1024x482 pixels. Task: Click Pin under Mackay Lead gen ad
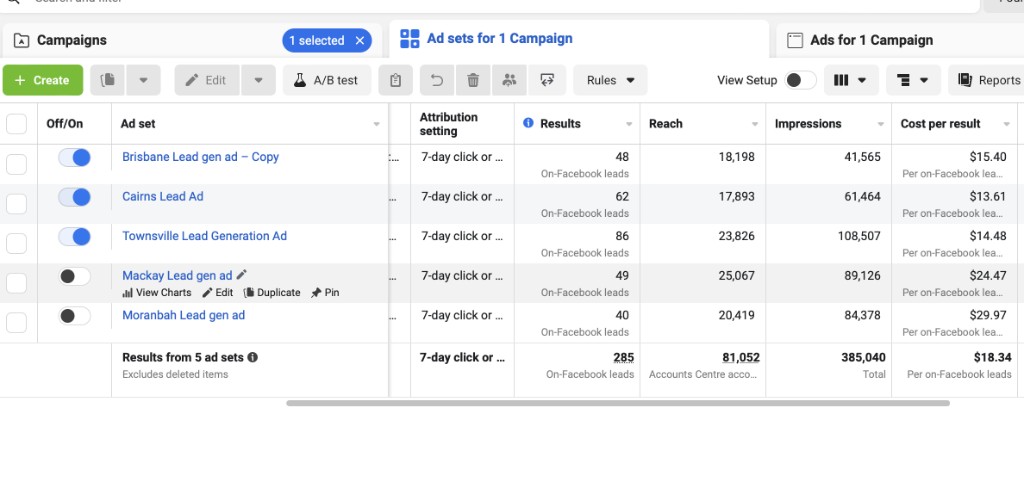tap(325, 293)
